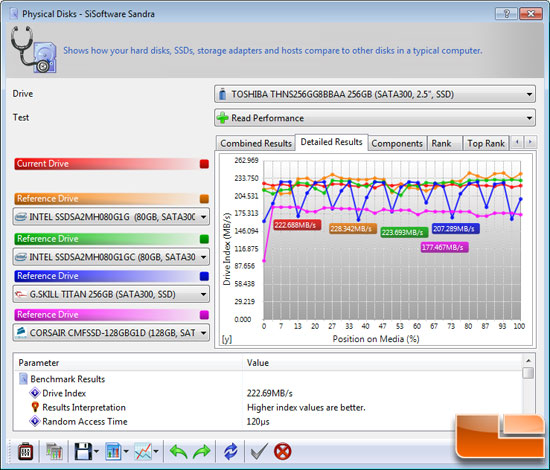Open the CORSAIR CMFSSD-128GBG1D reference dropdown
Screen dimensions: 550x470
(x=111, y=333)
